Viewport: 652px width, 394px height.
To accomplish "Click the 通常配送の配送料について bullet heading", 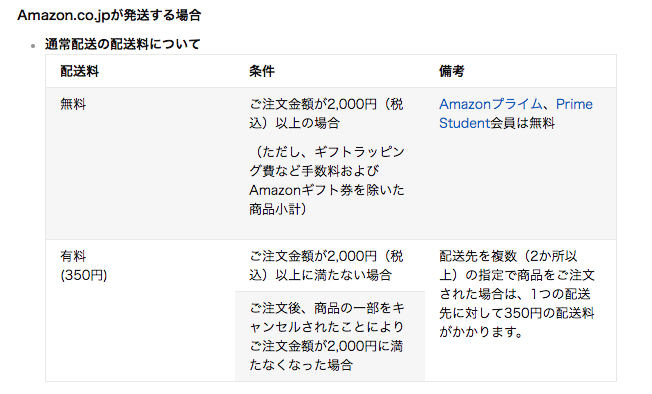I will tap(123, 44).
